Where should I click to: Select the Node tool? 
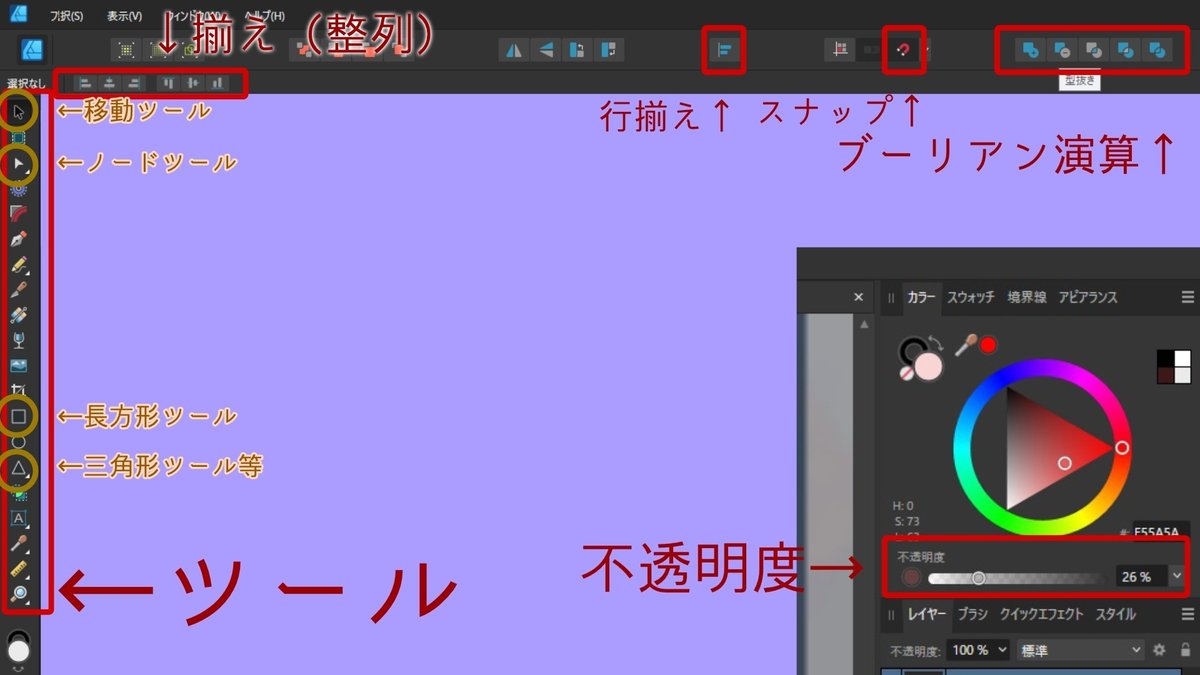(x=18, y=161)
